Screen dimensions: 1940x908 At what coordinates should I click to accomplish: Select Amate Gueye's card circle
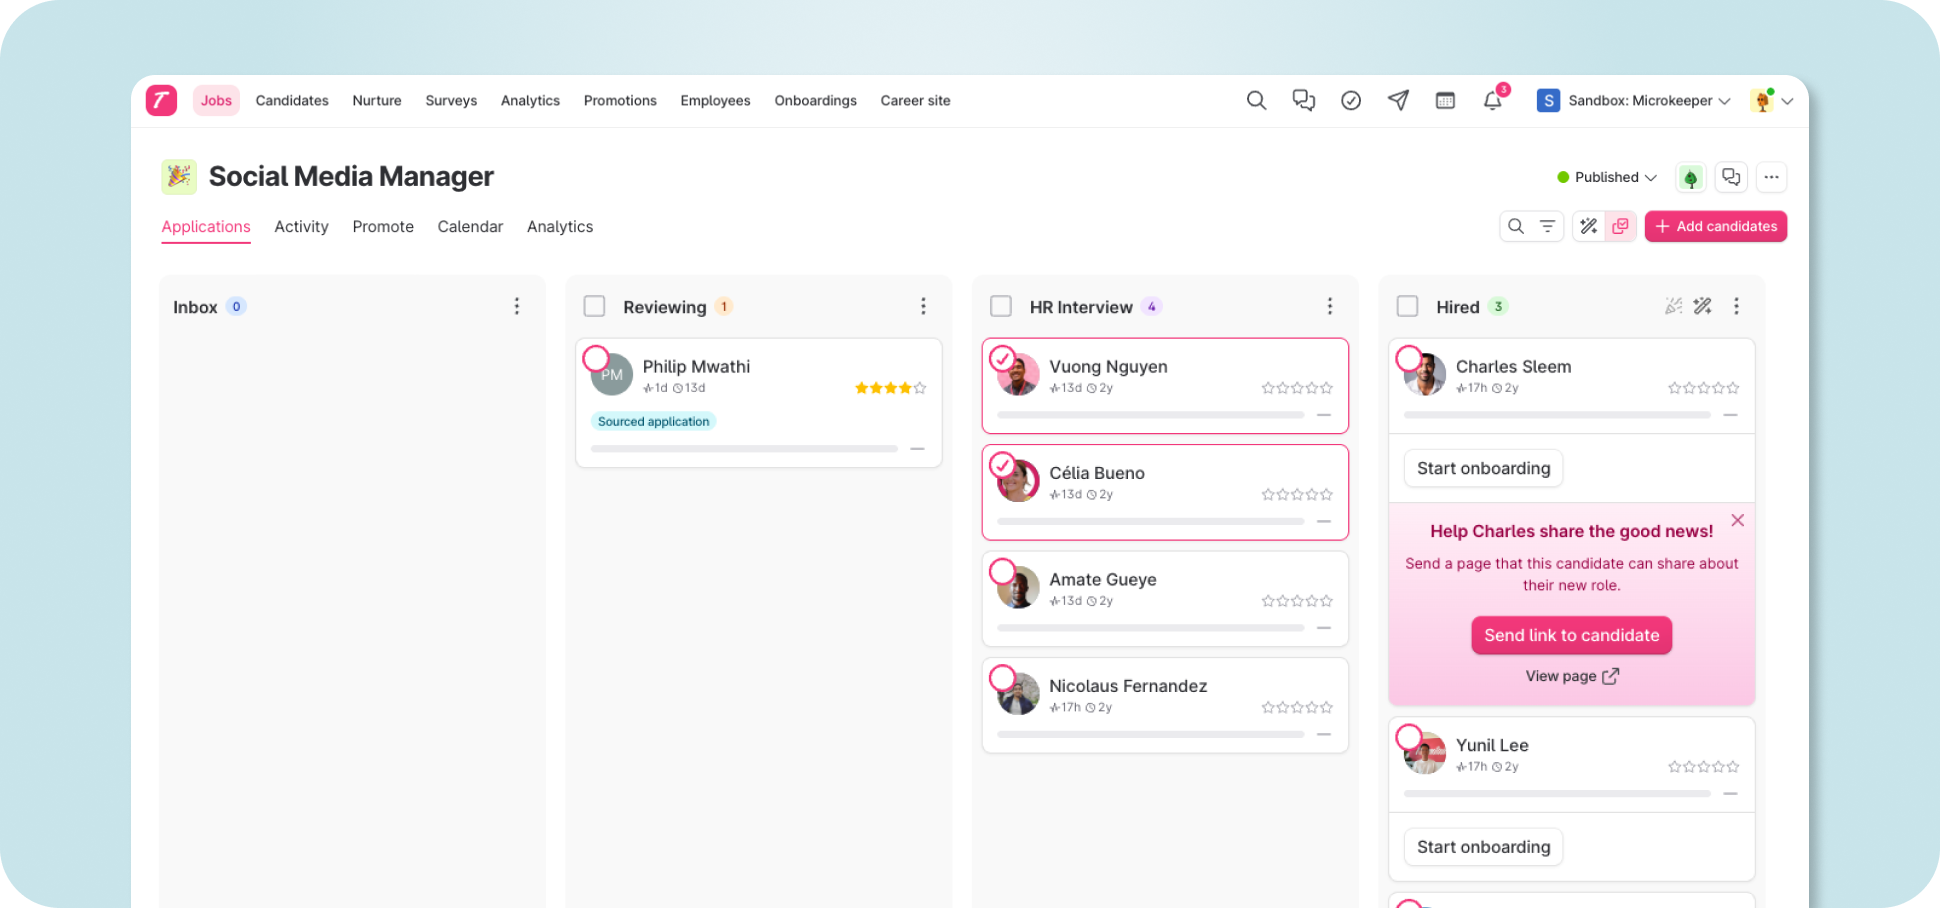pyautogui.click(x=1002, y=571)
